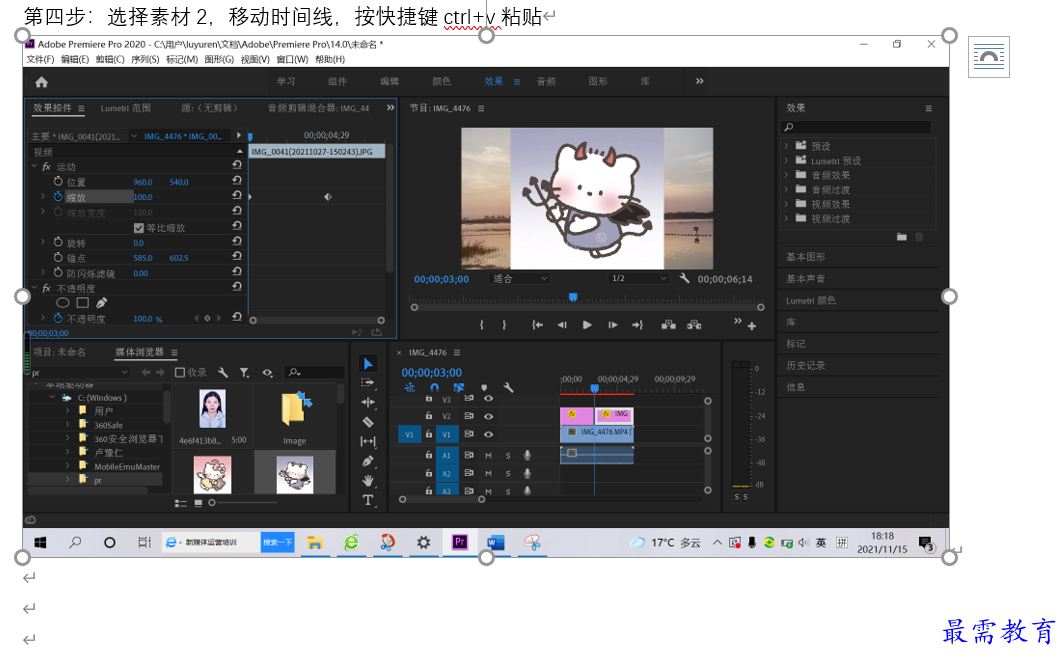This screenshot has width=1064, height=663.
Task: Open the History panel
Action: click(x=805, y=365)
